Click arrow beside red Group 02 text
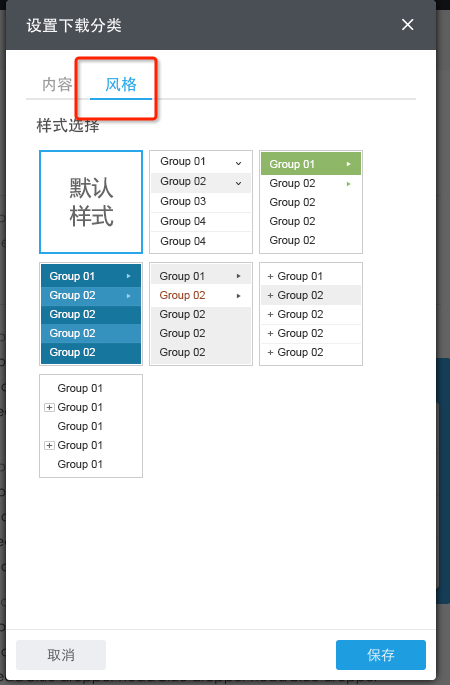The width and height of the screenshot is (450, 685). (239, 296)
